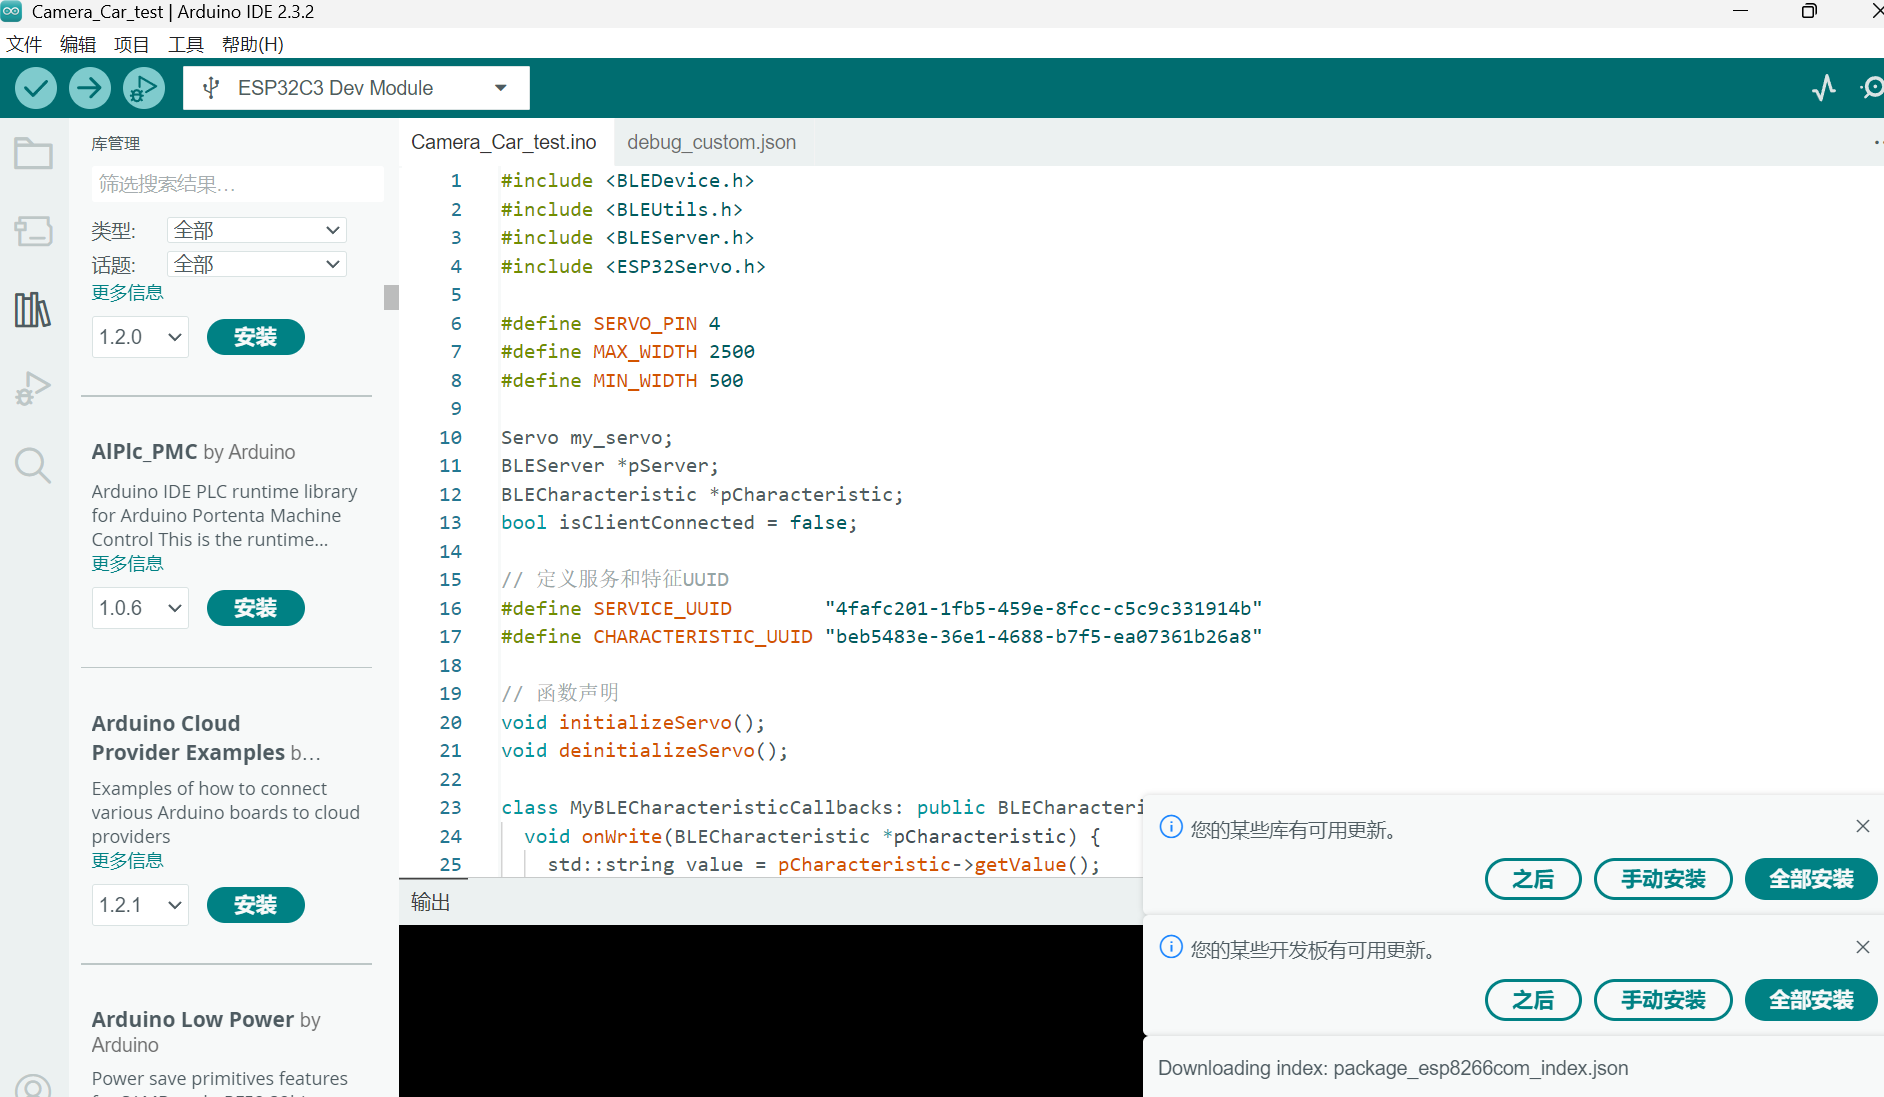Open 更多信息 link above 1.2.0 version
1884x1097 pixels.
[128, 293]
